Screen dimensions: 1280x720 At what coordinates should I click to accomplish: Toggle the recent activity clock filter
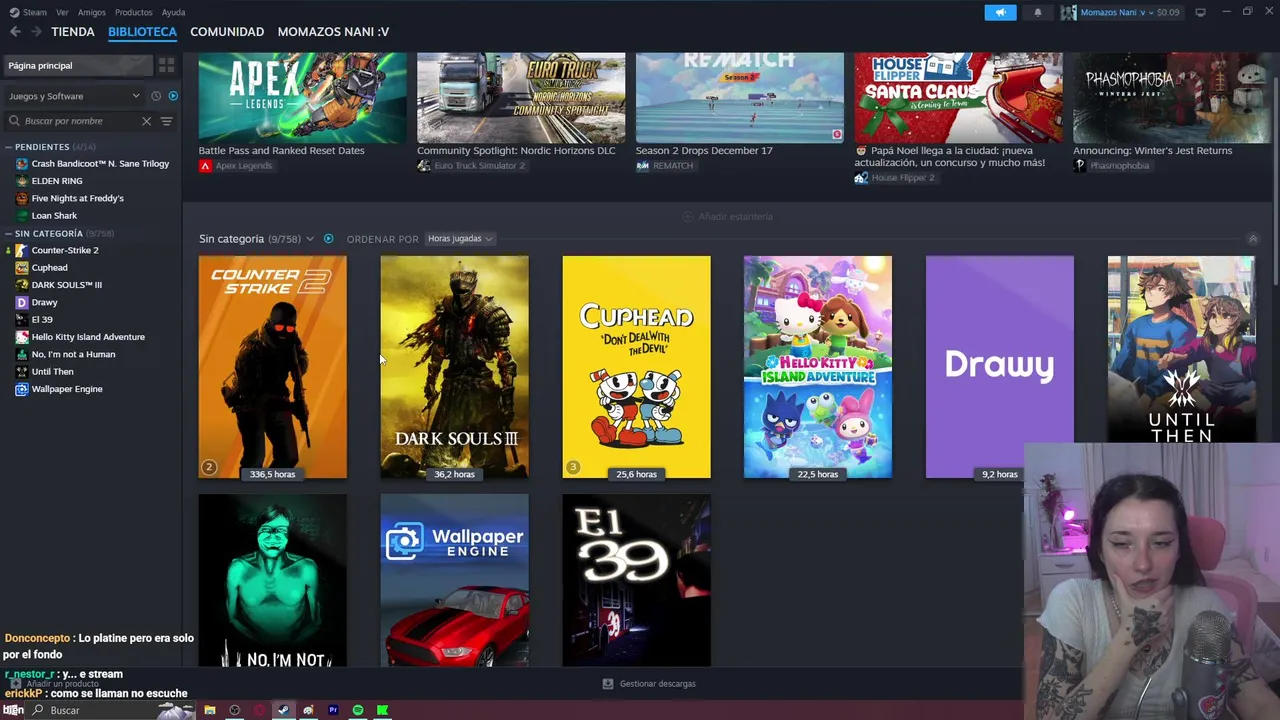pyautogui.click(x=156, y=96)
